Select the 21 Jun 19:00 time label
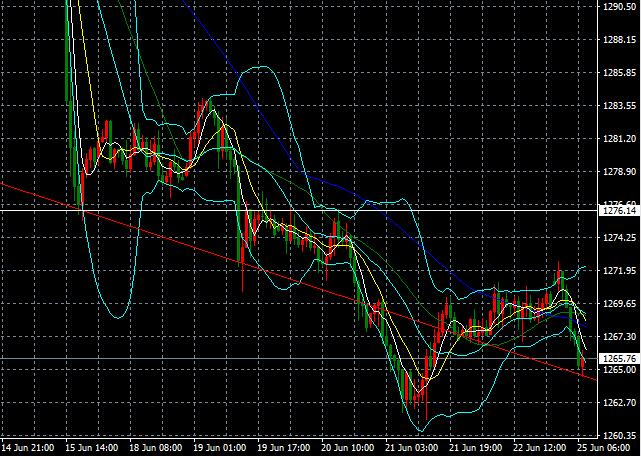The width and height of the screenshot is (642, 456). click(476, 448)
